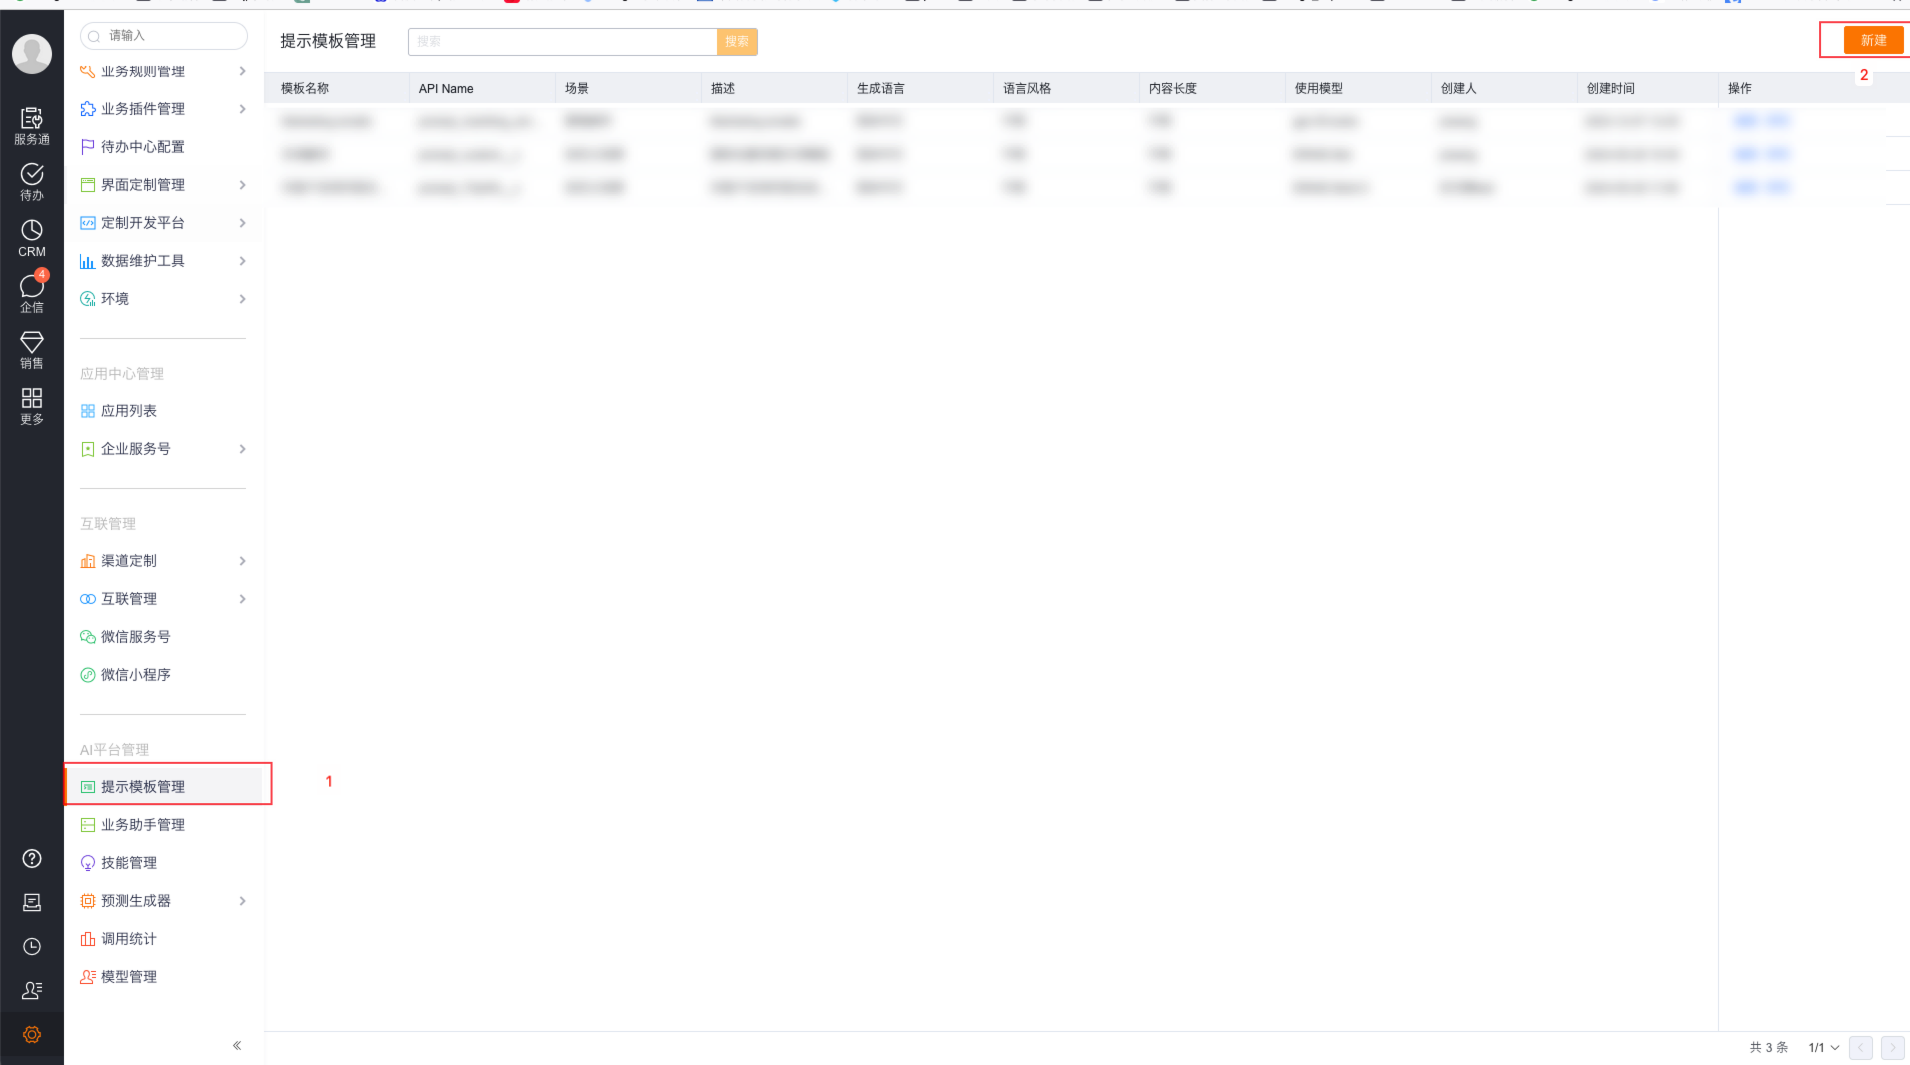Open the 1/1 page selector dropdown
This screenshot has width=1910, height=1065.
click(x=1823, y=1047)
